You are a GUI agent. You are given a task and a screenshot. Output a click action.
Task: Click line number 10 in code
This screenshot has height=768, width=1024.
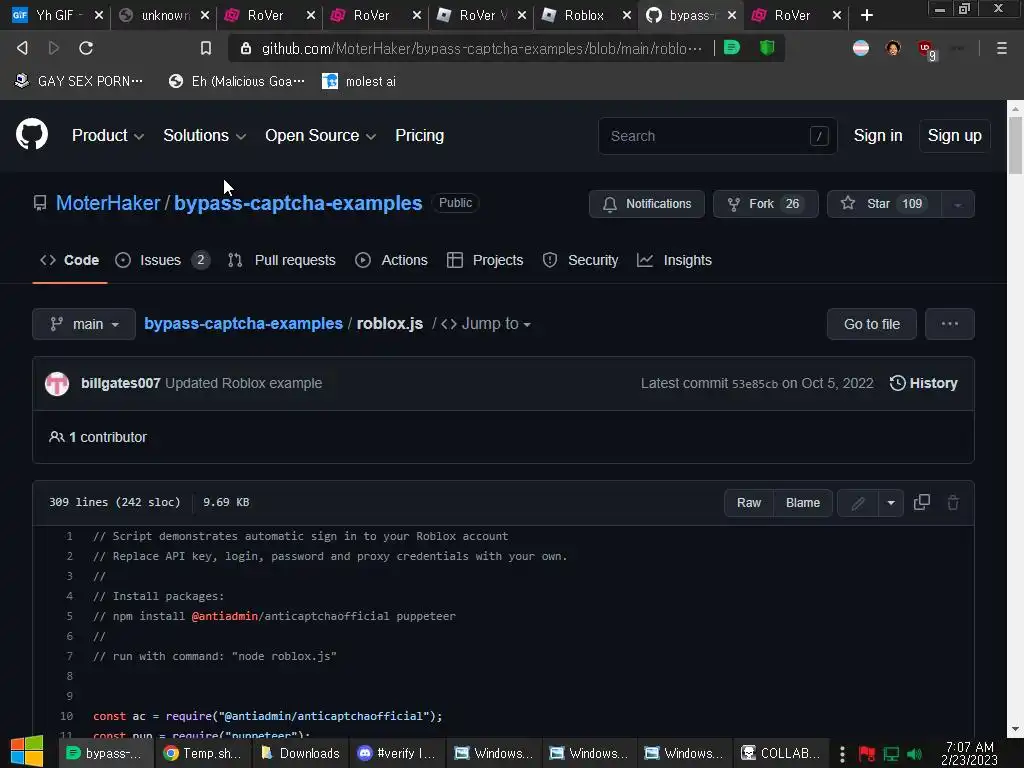(67, 716)
